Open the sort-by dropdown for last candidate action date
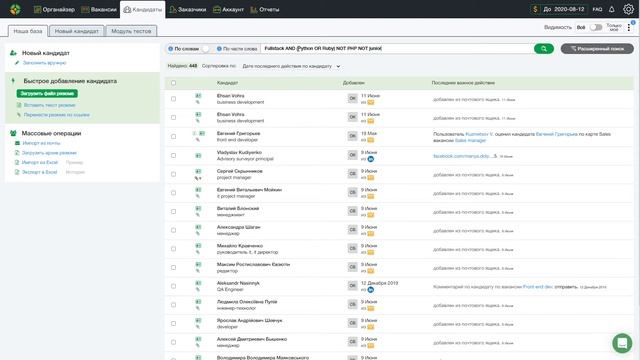640x360 pixels. pos(291,66)
